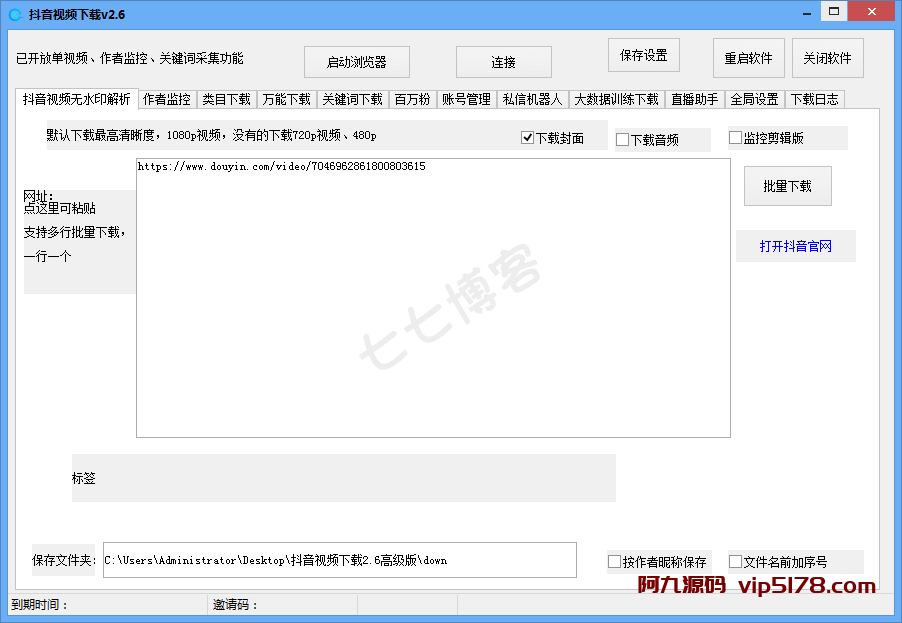This screenshot has width=902, height=623.
Task: Click the 连接 button
Action: point(503,62)
